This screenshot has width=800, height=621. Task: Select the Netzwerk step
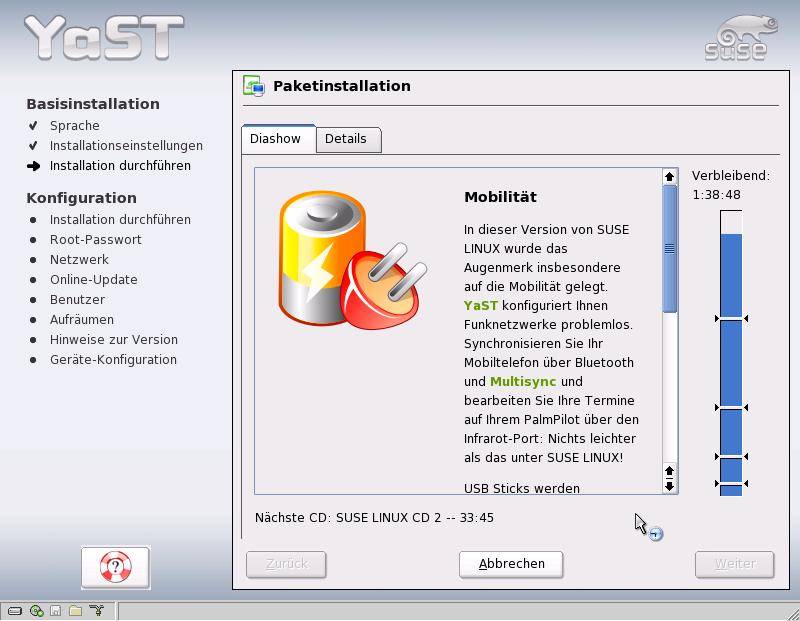point(79,260)
